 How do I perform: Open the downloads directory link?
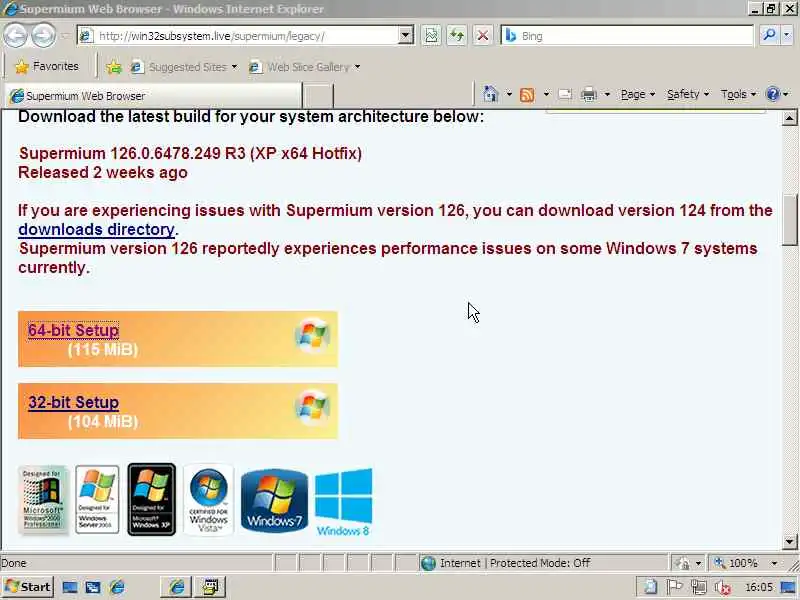96,230
